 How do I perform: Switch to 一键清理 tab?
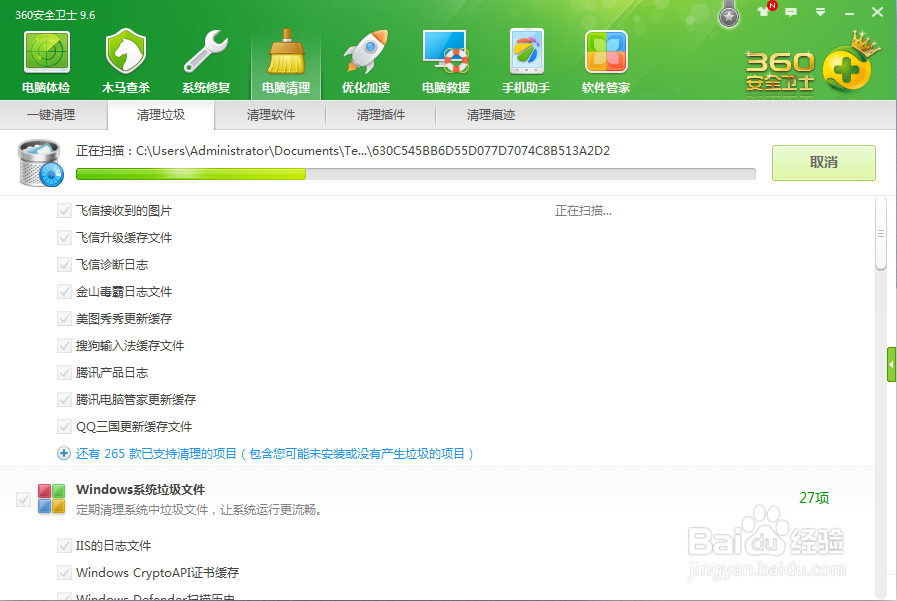click(51, 115)
